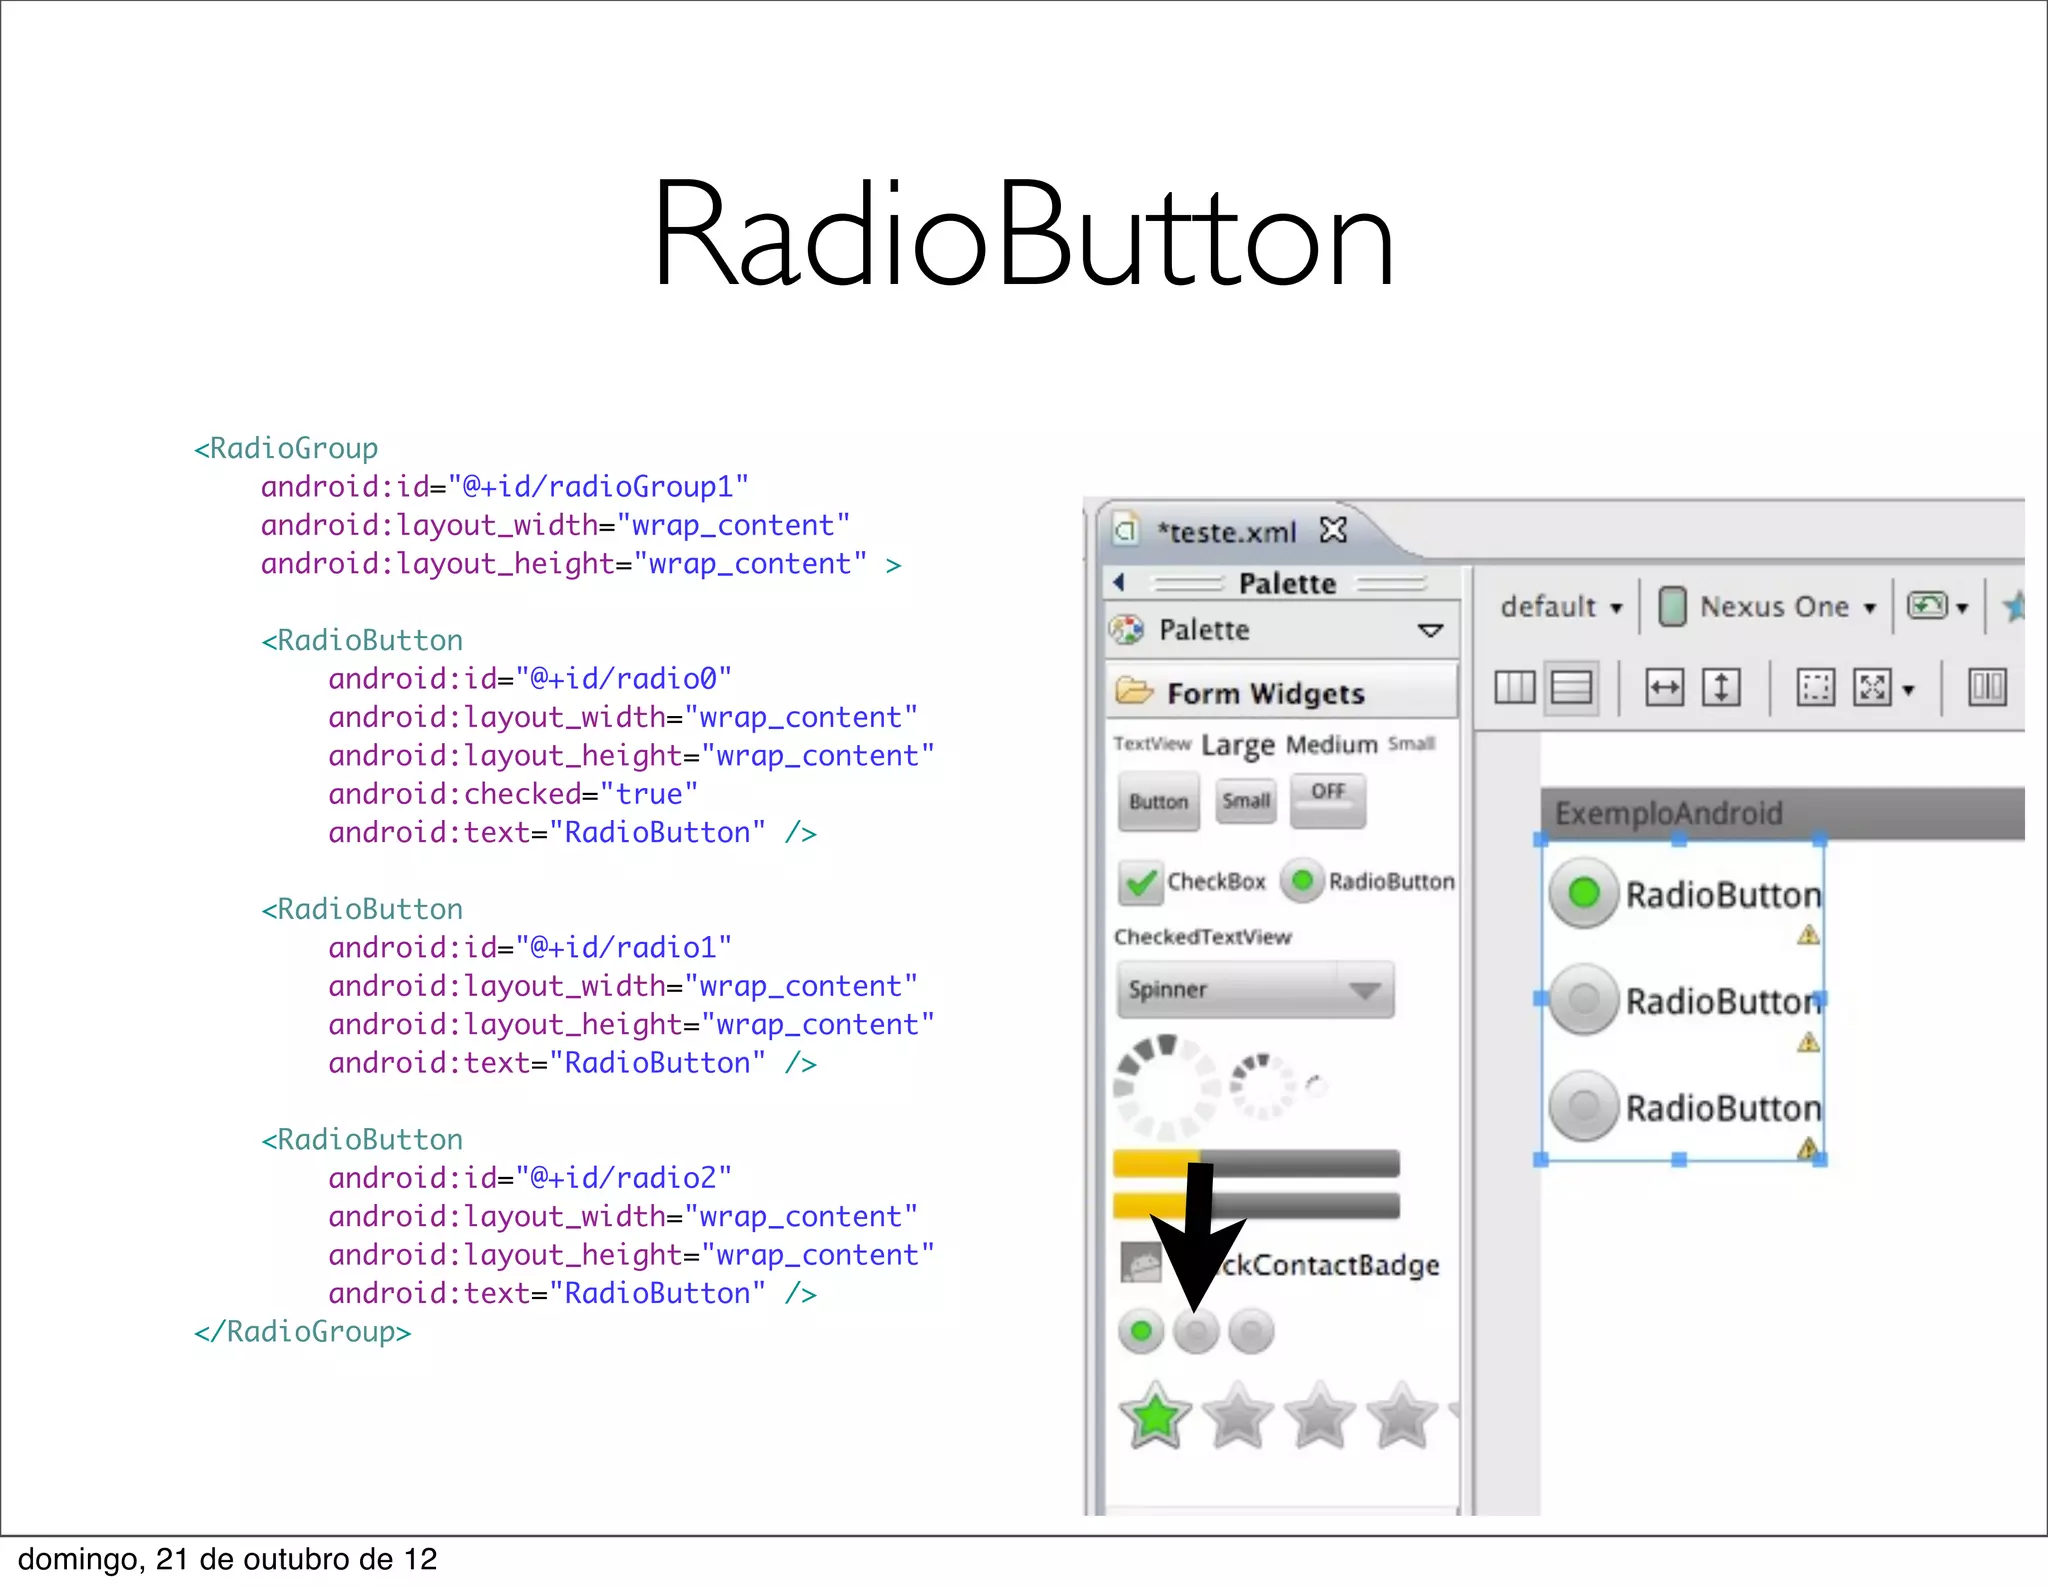Set vertical orientation layout icon
The width and height of the screenshot is (2048, 1587).
click(x=1571, y=688)
